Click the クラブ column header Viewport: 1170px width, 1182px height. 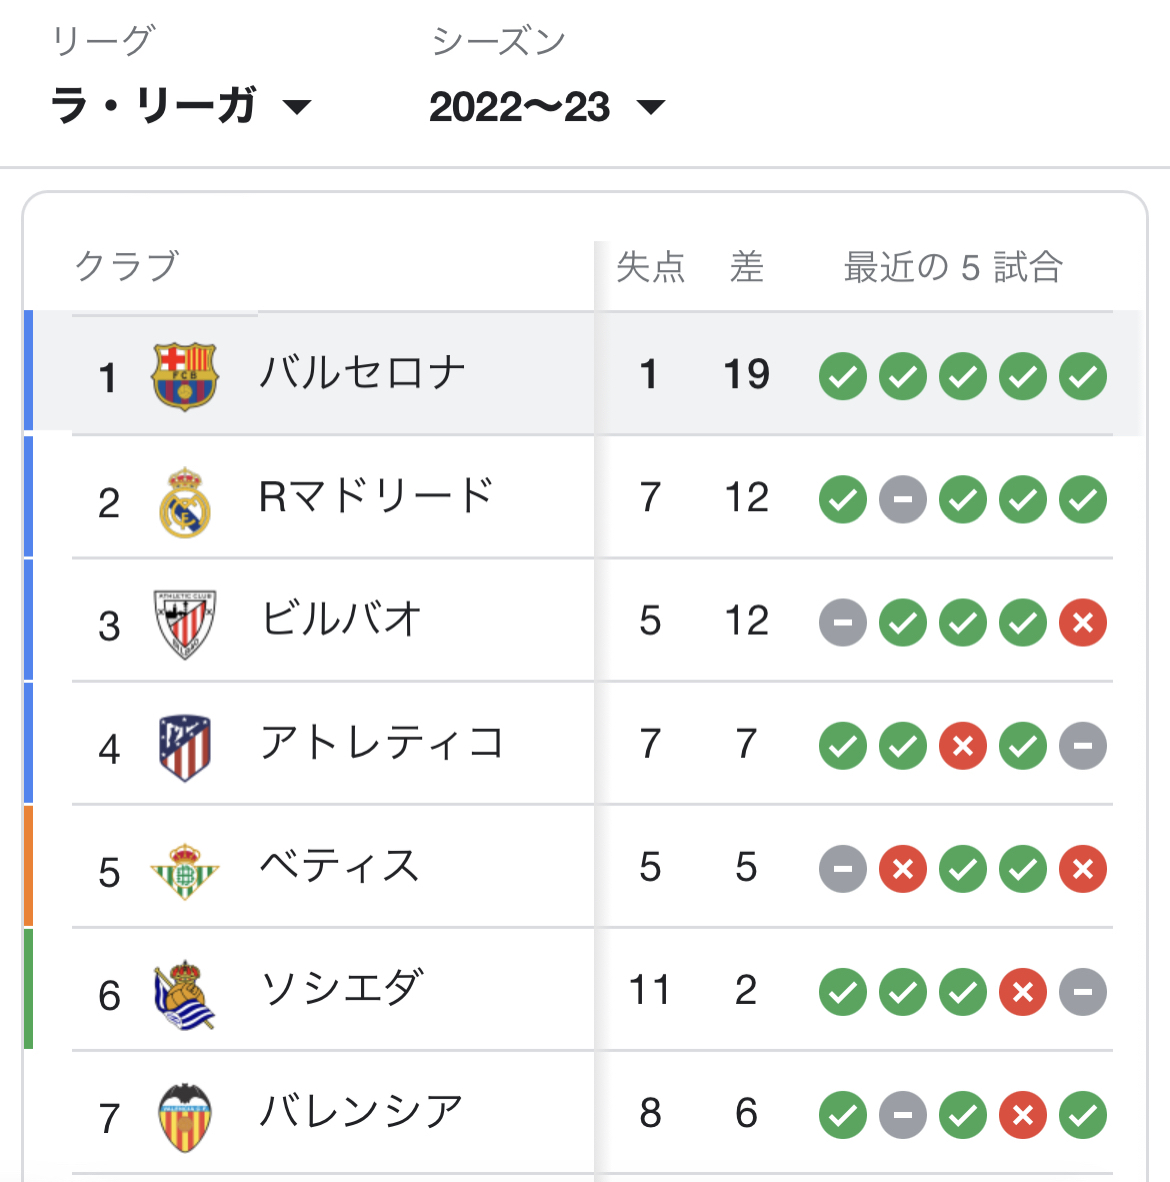coord(126,267)
